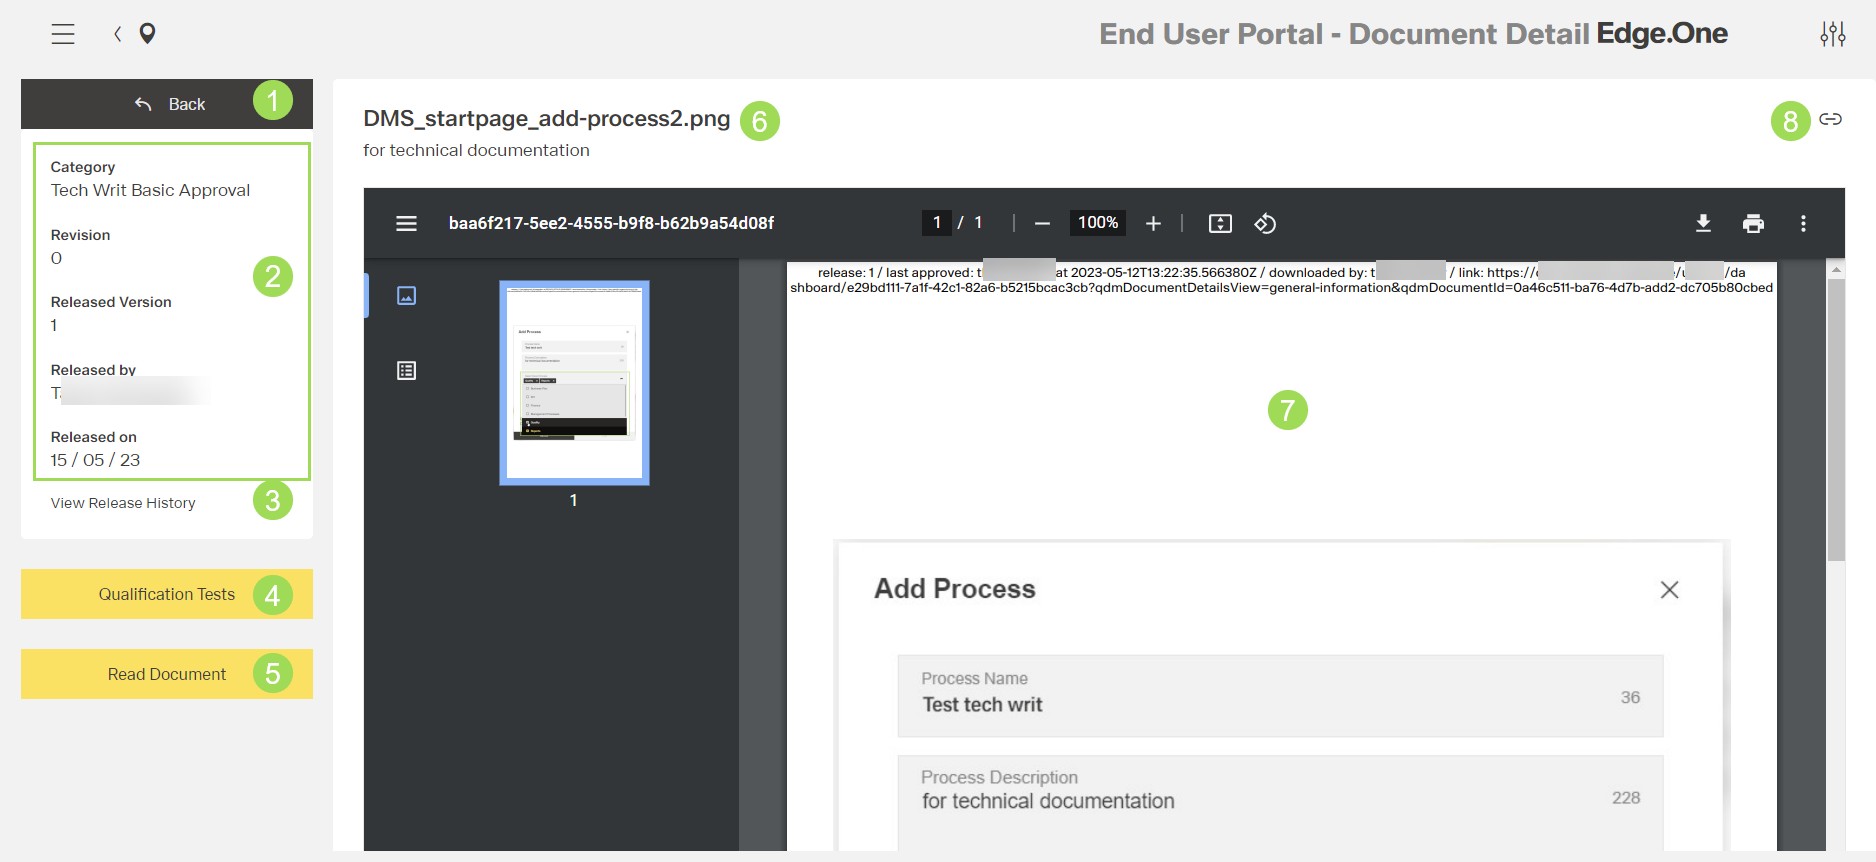Image resolution: width=1876 pixels, height=862 pixels.
Task: Open View Release History link
Action: point(123,503)
